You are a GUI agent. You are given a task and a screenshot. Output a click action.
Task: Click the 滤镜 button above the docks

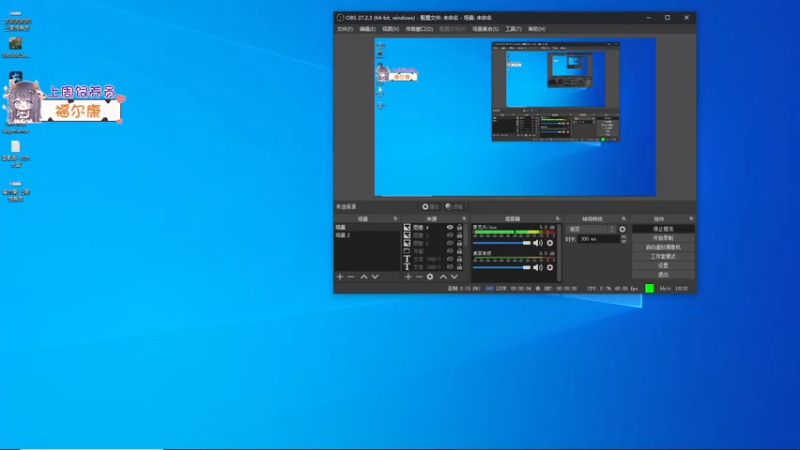click(x=454, y=207)
